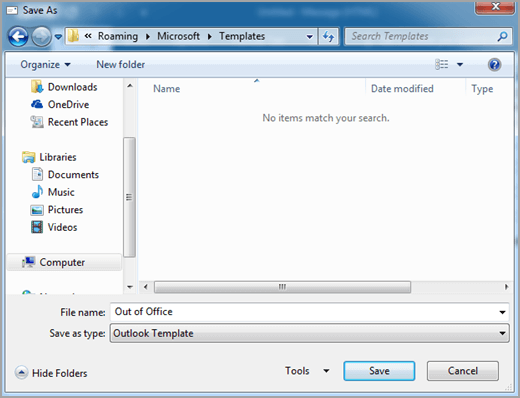520x398 pixels.
Task: Click file list horizontal scroll right arrow
Action: tap(506, 287)
